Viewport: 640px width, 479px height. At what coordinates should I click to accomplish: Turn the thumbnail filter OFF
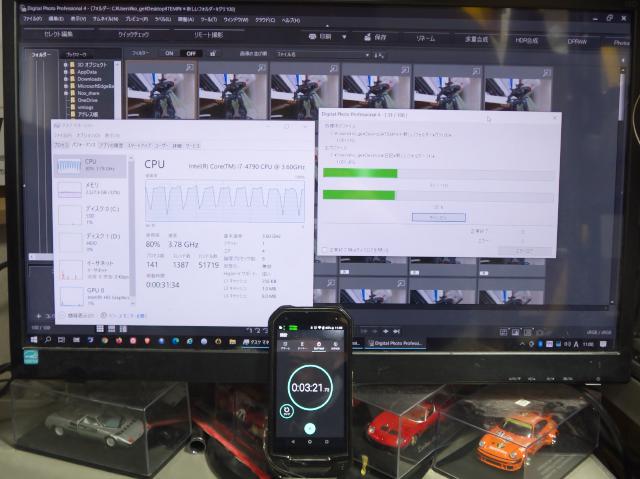tap(191, 53)
